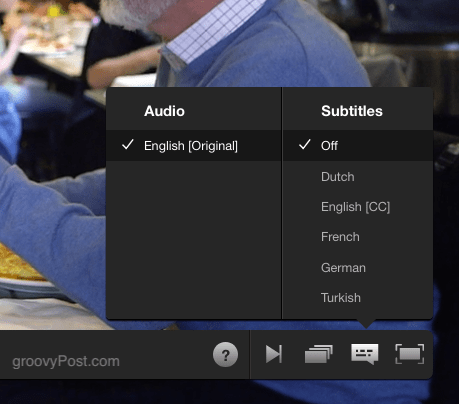Click the checkmark beside English [Original]
This screenshot has width=459, height=404.
click(x=128, y=145)
